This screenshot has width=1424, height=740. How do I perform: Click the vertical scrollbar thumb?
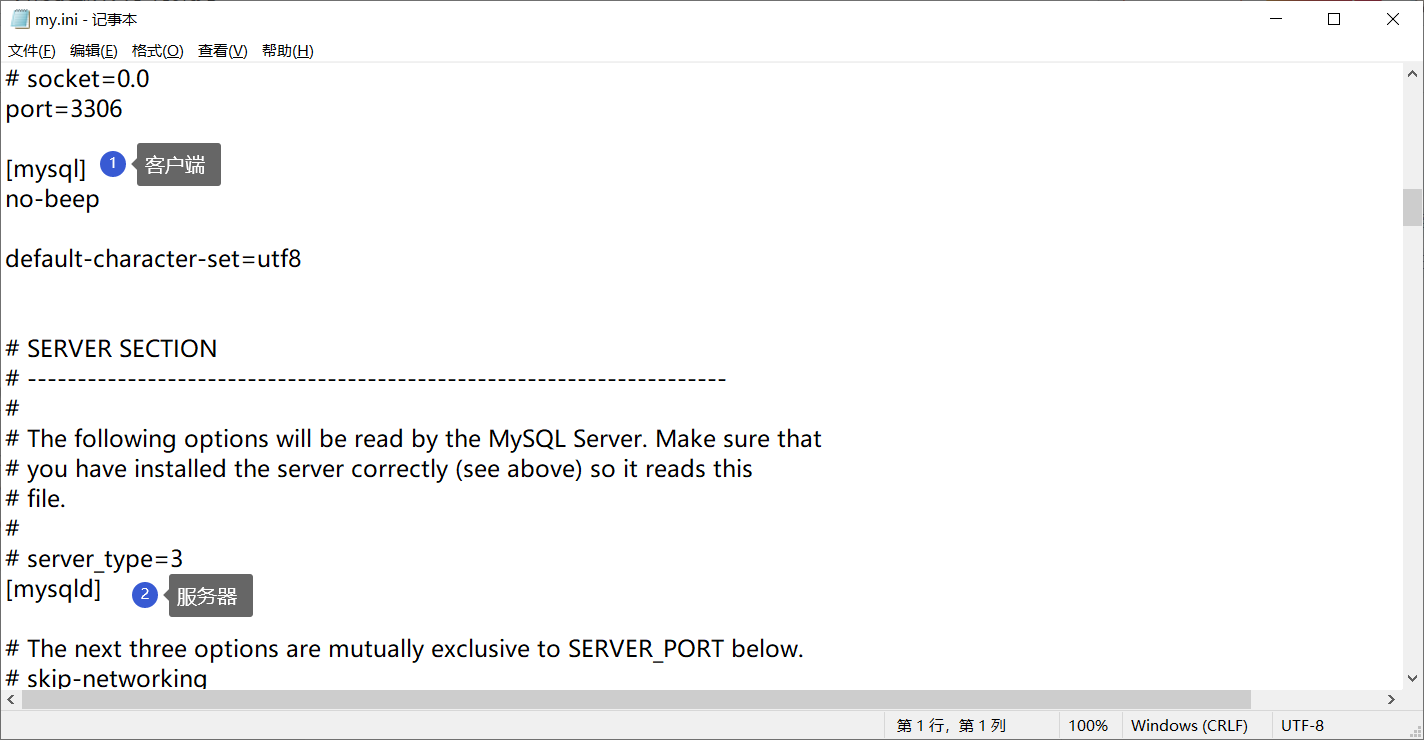[x=1413, y=208]
